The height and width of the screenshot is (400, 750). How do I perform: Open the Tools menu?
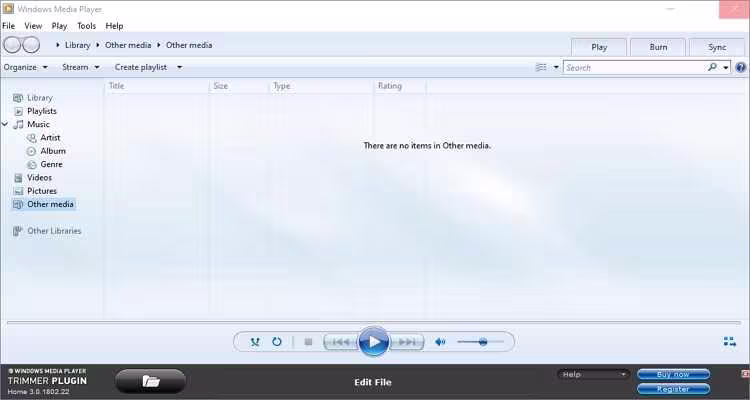[87, 26]
